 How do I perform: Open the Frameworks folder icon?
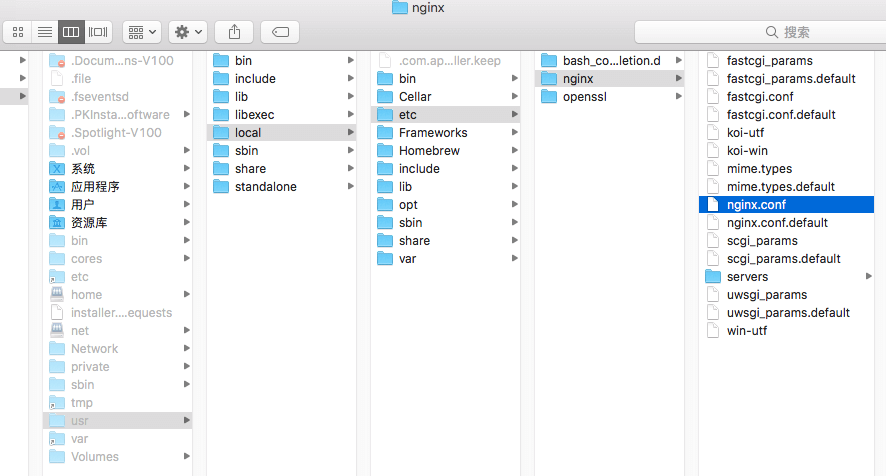385,133
